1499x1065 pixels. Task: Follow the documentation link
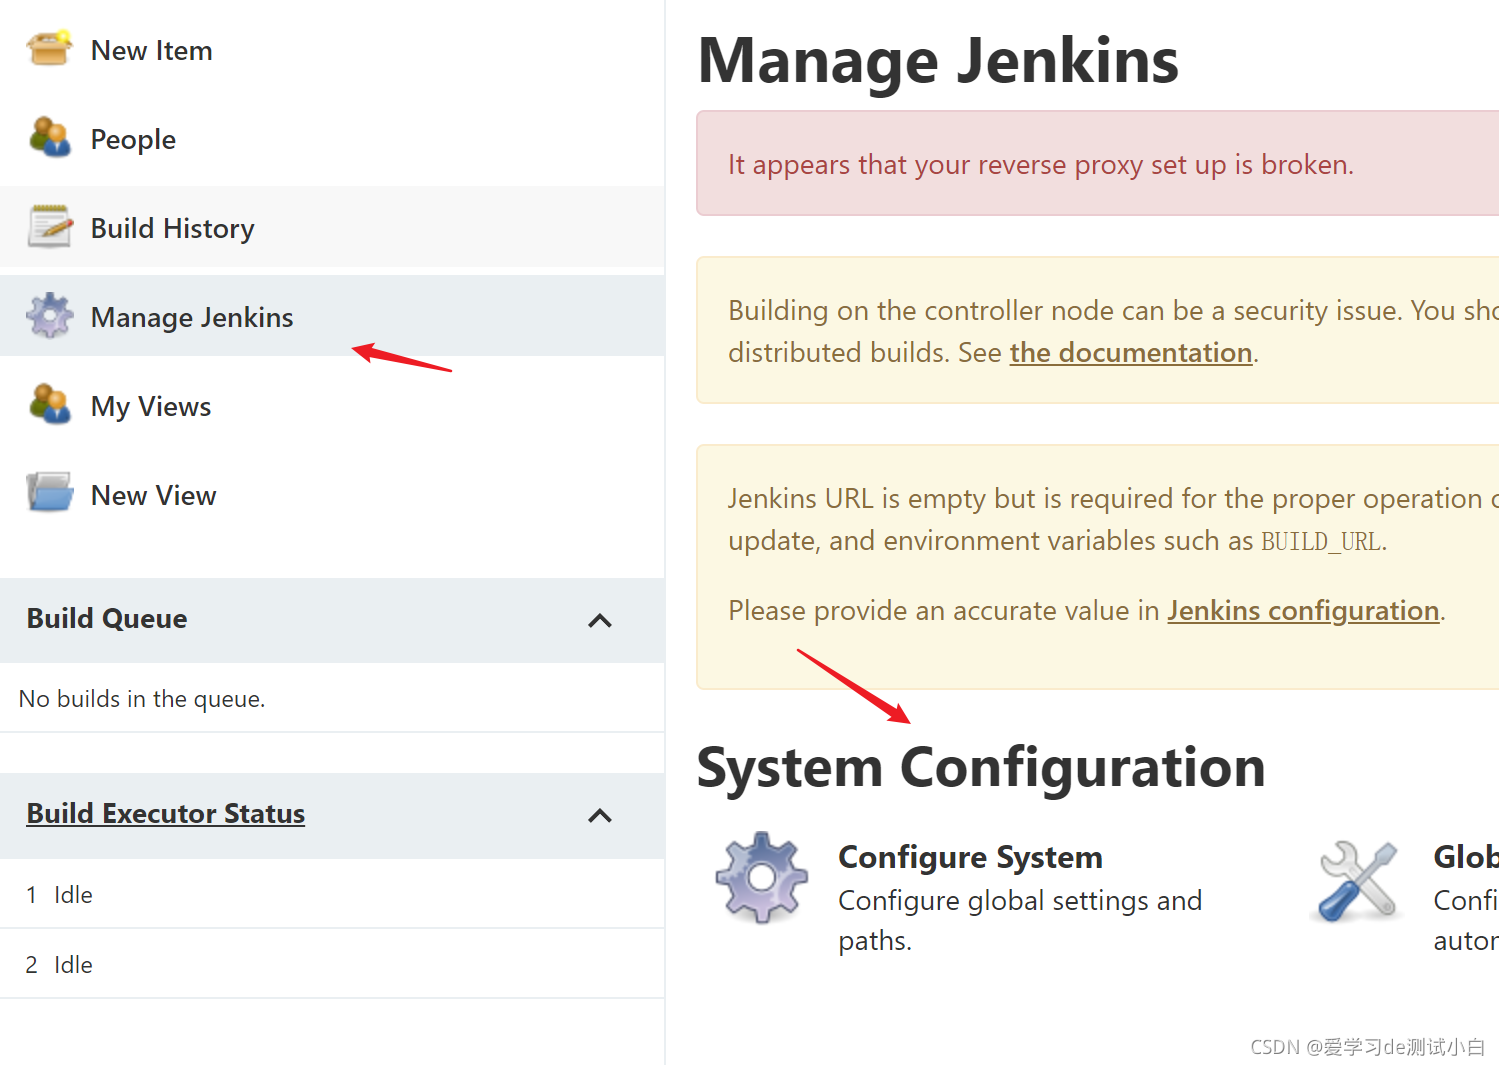tap(1131, 353)
